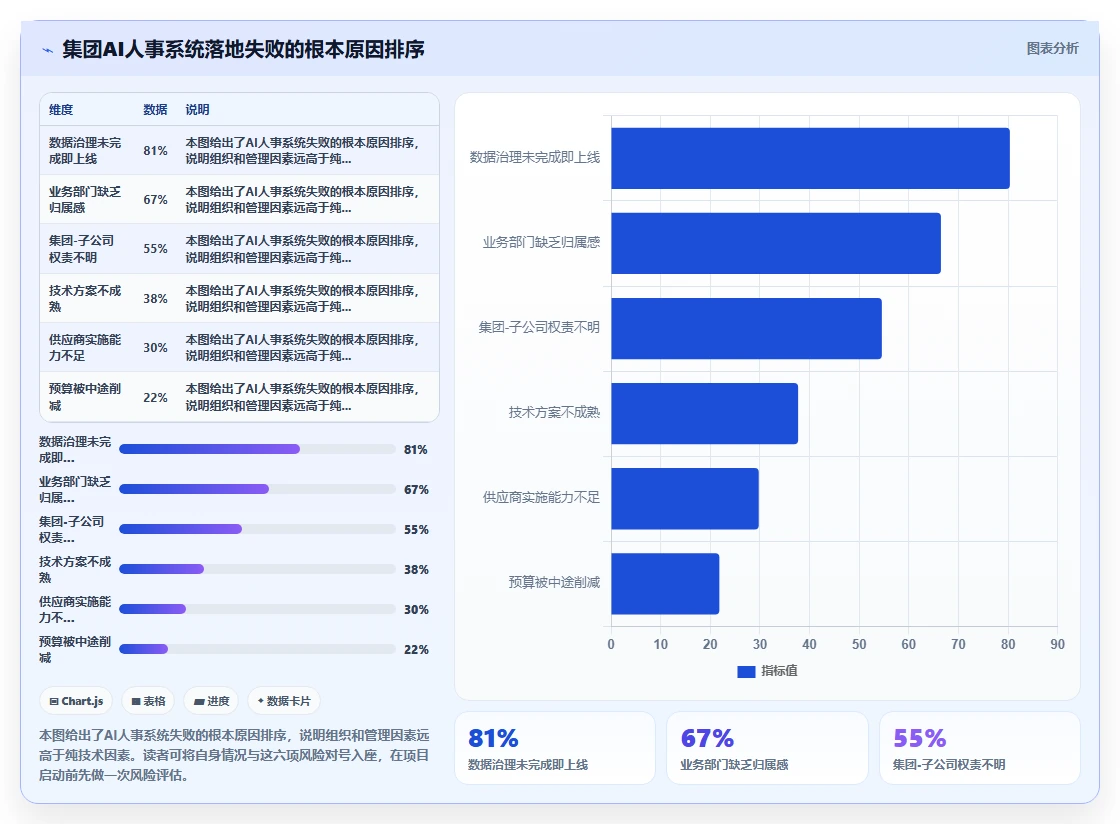Click the 38% label beside progress bar
The width and height of the screenshot is (1120, 824).
point(416,570)
